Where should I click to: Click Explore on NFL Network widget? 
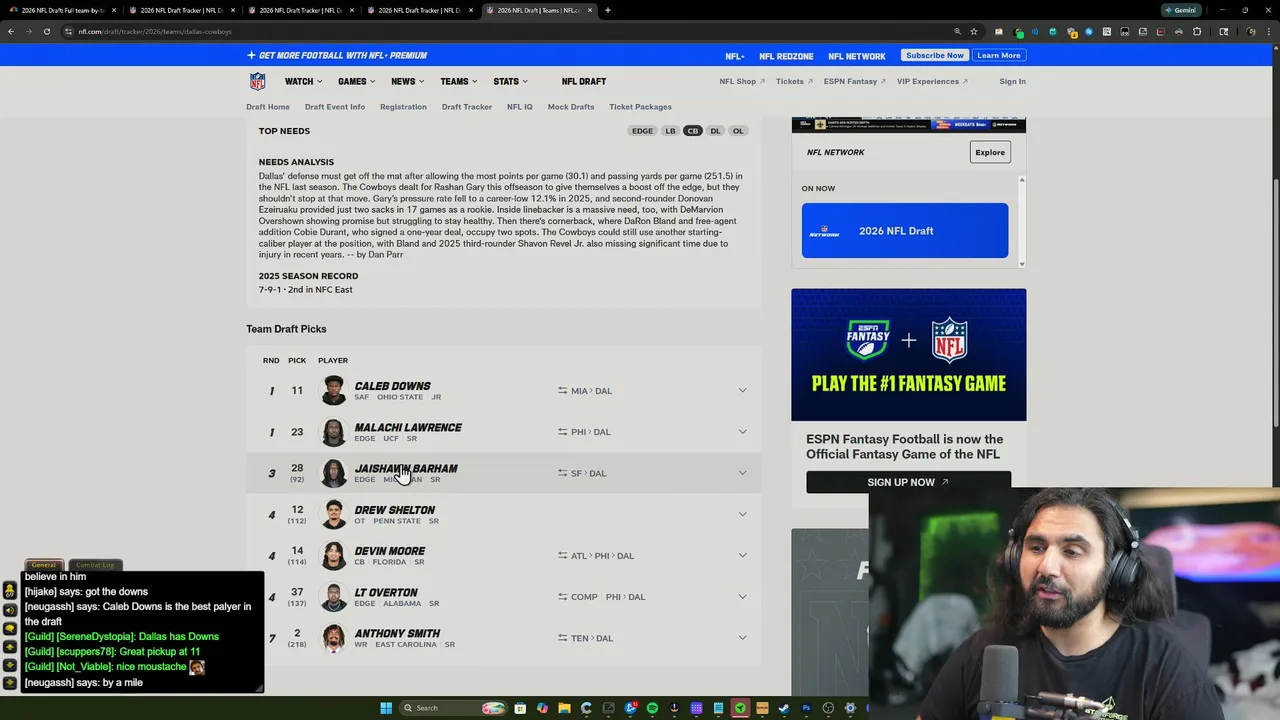[x=990, y=152]
